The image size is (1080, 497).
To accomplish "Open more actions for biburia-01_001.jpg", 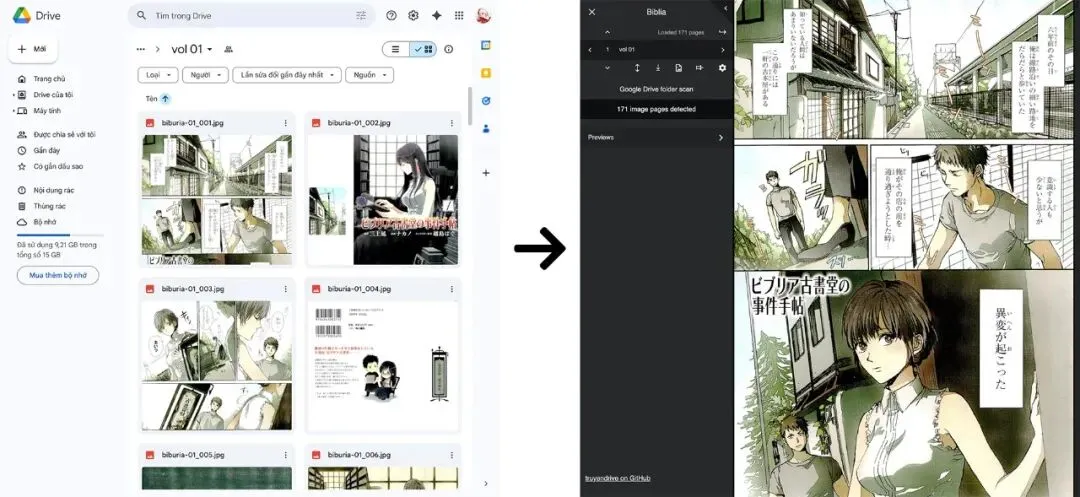I will click(285, 123).
